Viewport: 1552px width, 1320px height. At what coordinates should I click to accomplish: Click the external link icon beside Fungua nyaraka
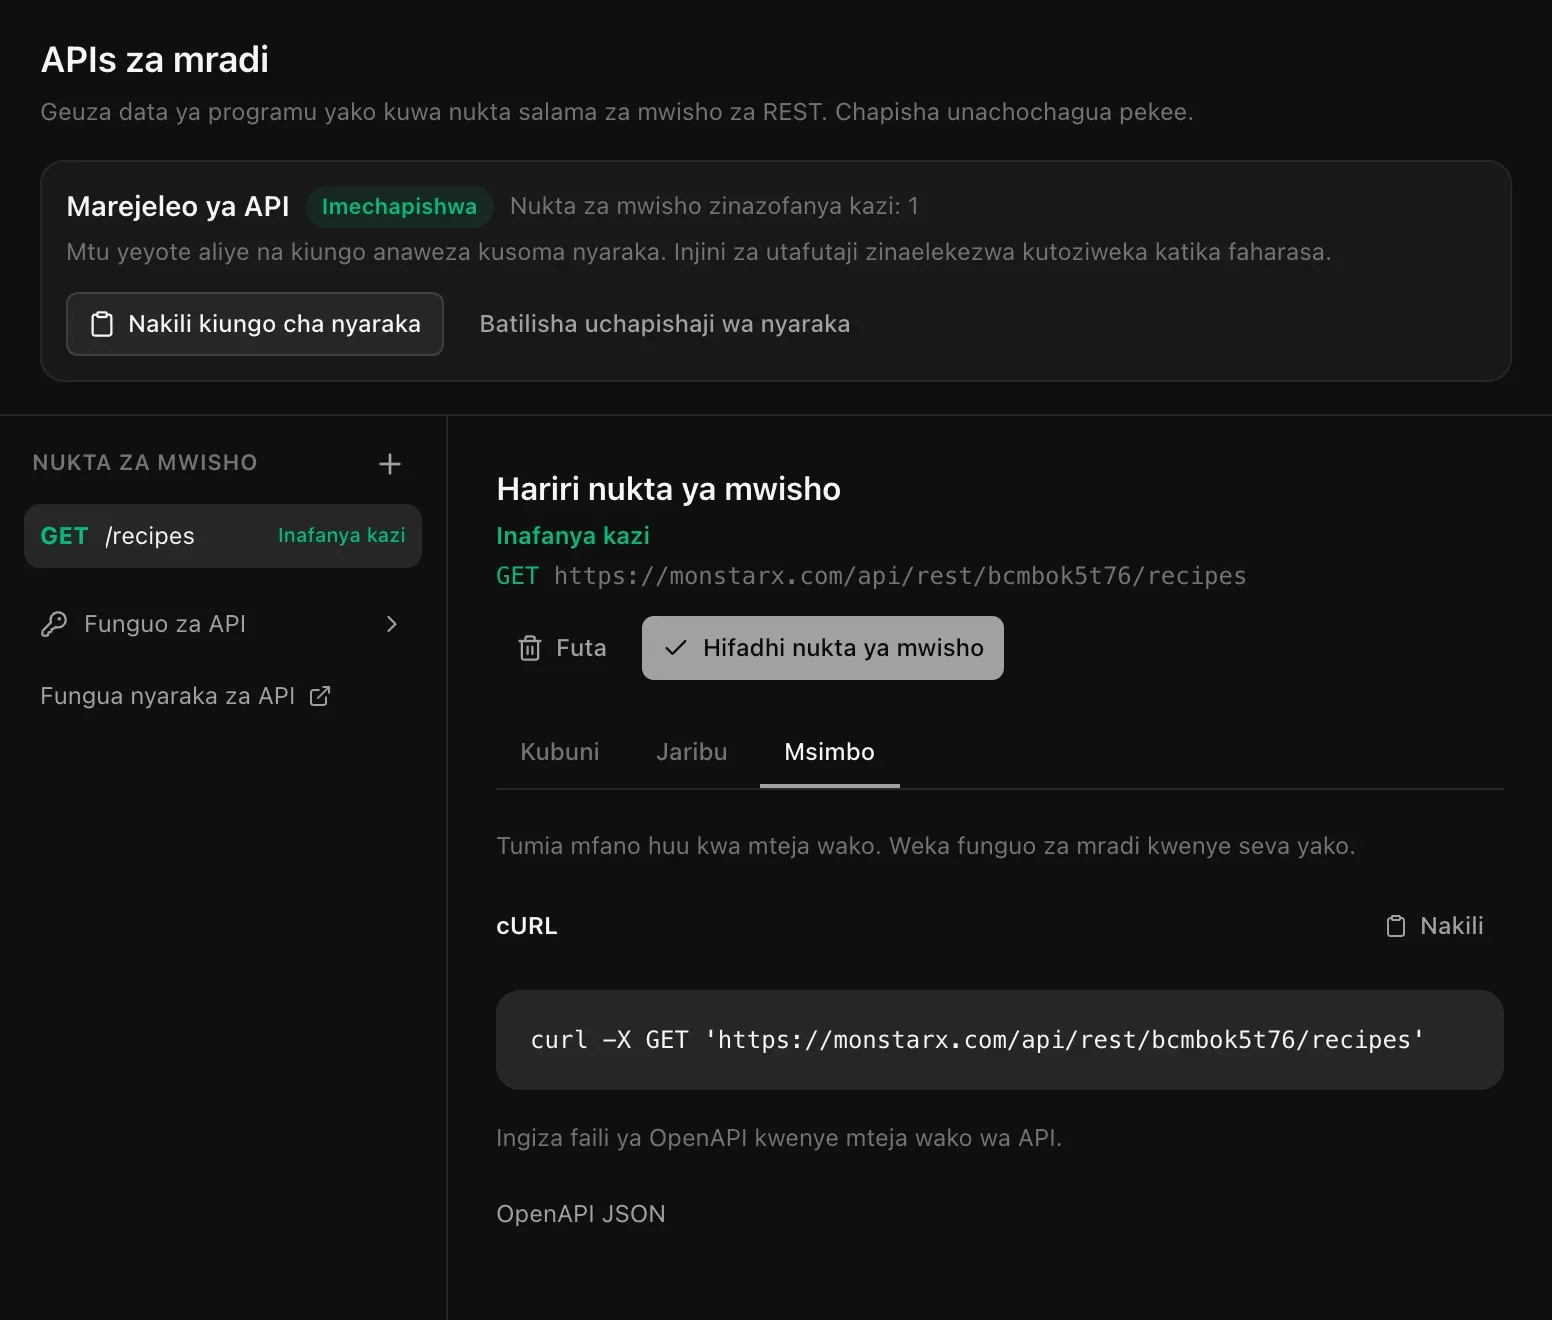point(320,696)
